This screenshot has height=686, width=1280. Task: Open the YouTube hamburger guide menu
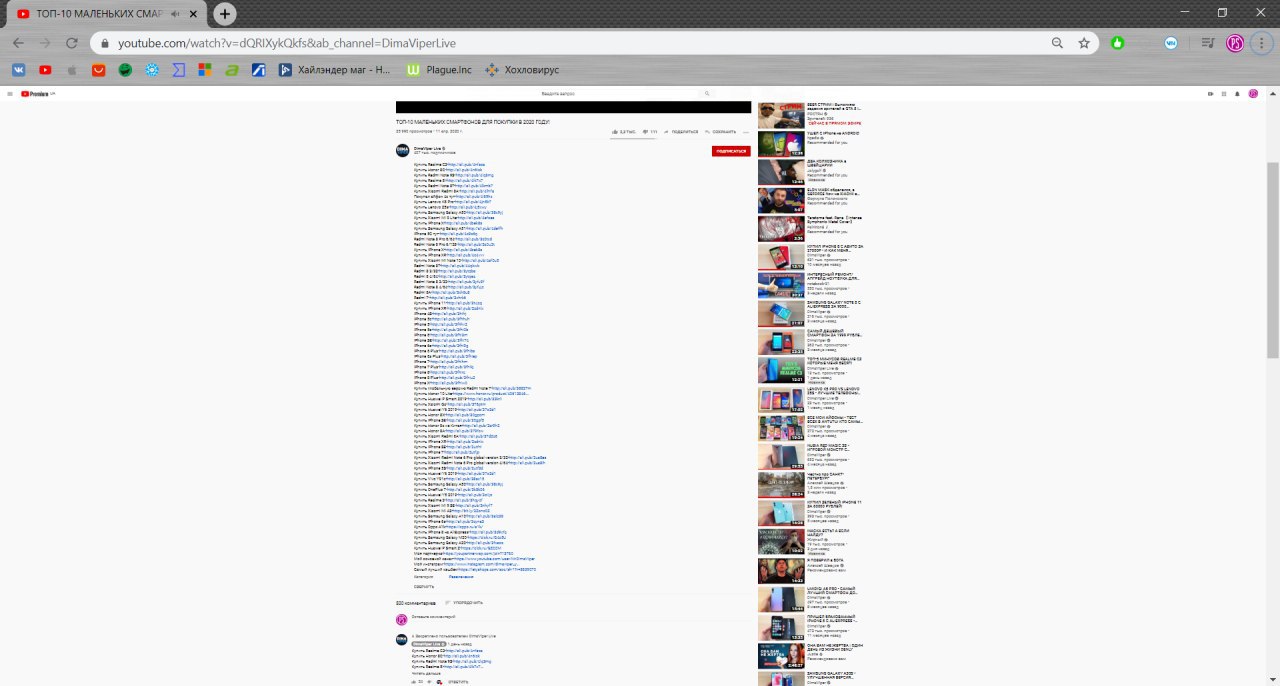(x=10, y=93)
